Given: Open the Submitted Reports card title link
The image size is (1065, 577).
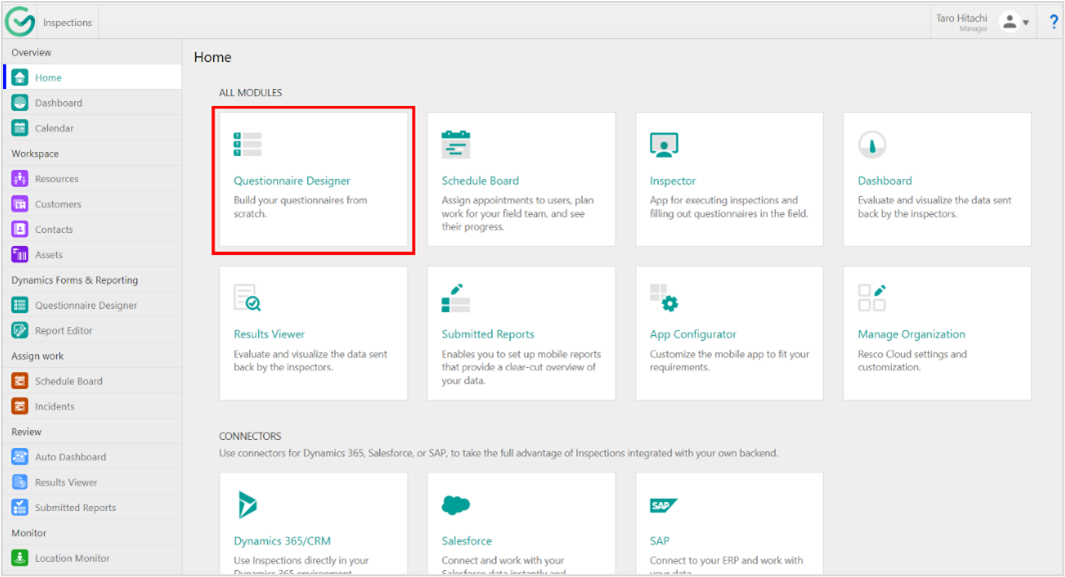Looking at the screenshot, I should point(488,334).
